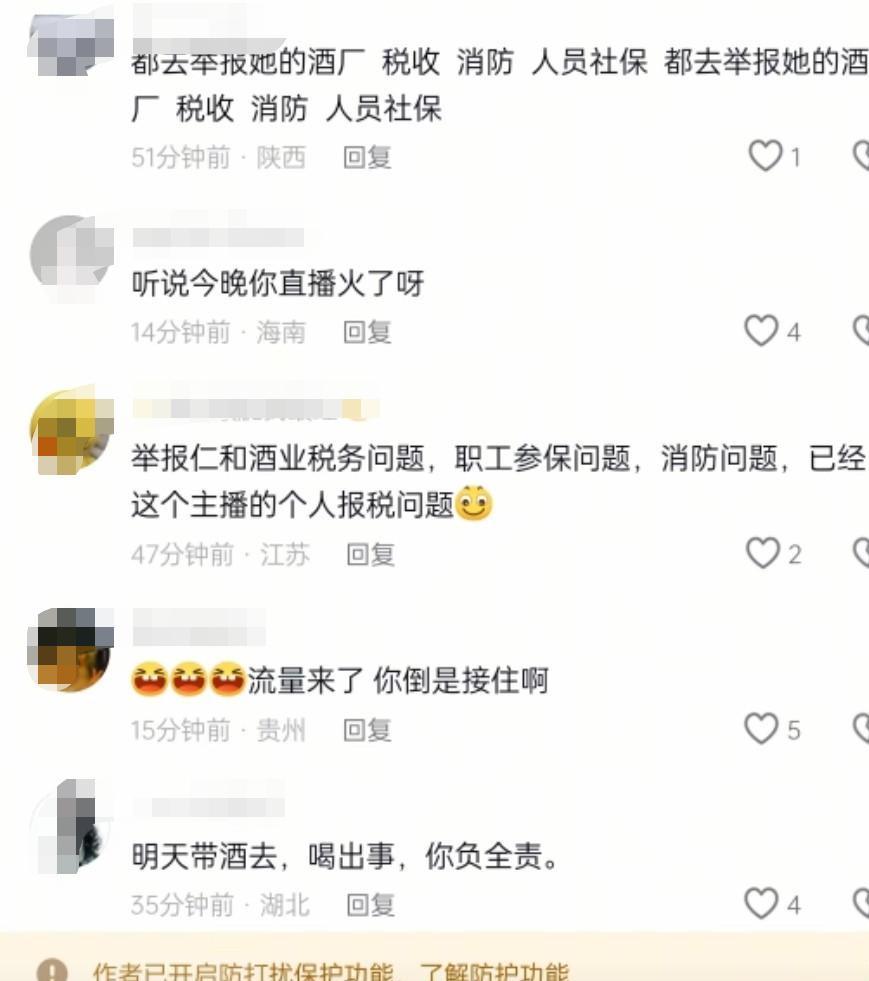Dislike the comment from 海南
869x981 pixels.
[x=861, y=330]
